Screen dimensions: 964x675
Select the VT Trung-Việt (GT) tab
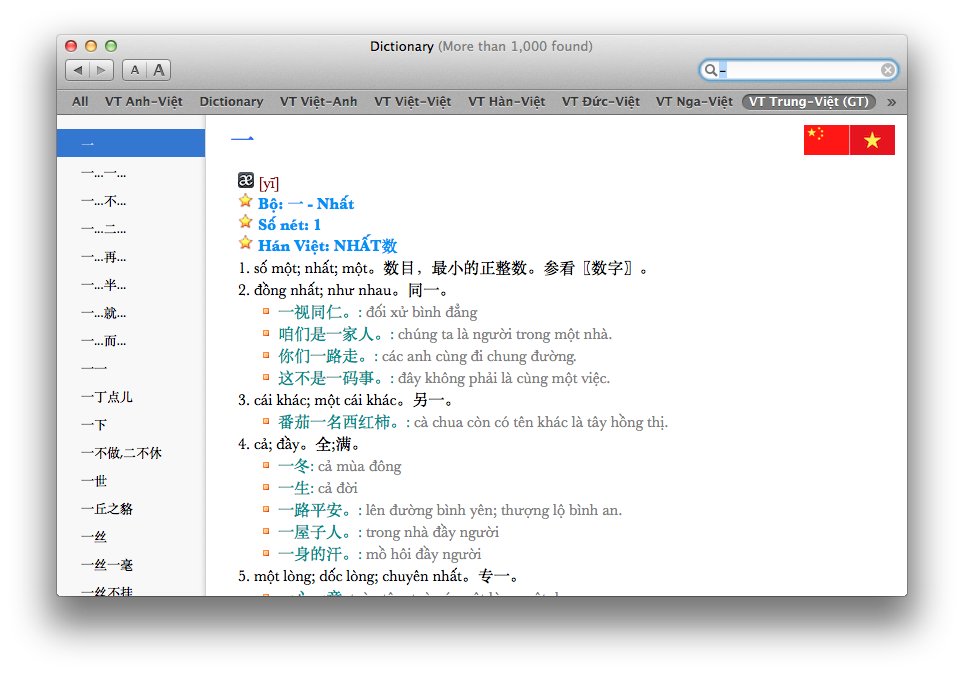coord(808,102)
